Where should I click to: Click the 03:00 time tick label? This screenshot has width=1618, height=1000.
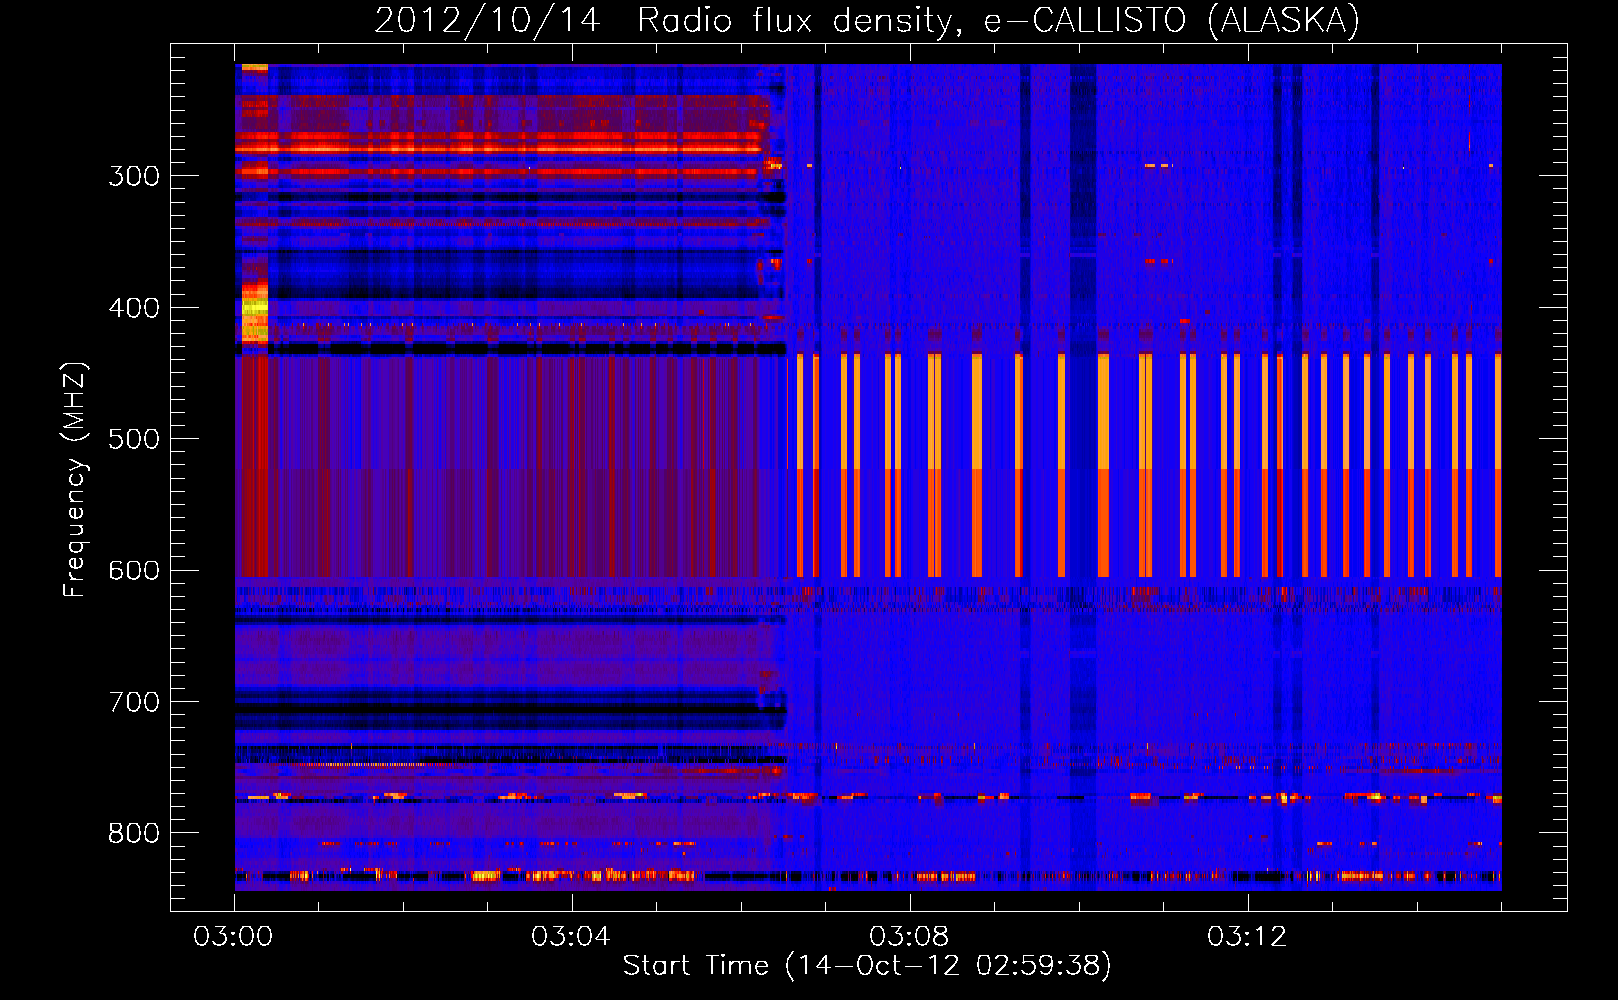(x=233, y=937)
